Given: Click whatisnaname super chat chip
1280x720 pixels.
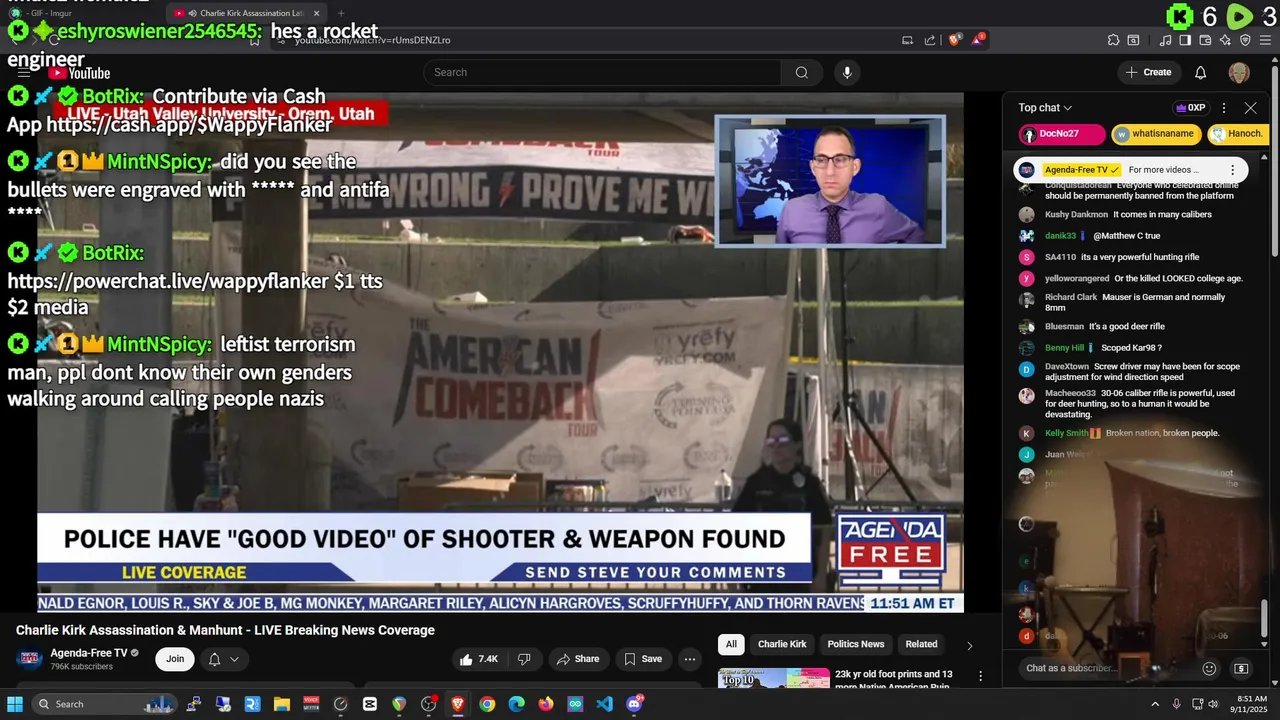Looking at the screenshot, I should point(1155,134).
